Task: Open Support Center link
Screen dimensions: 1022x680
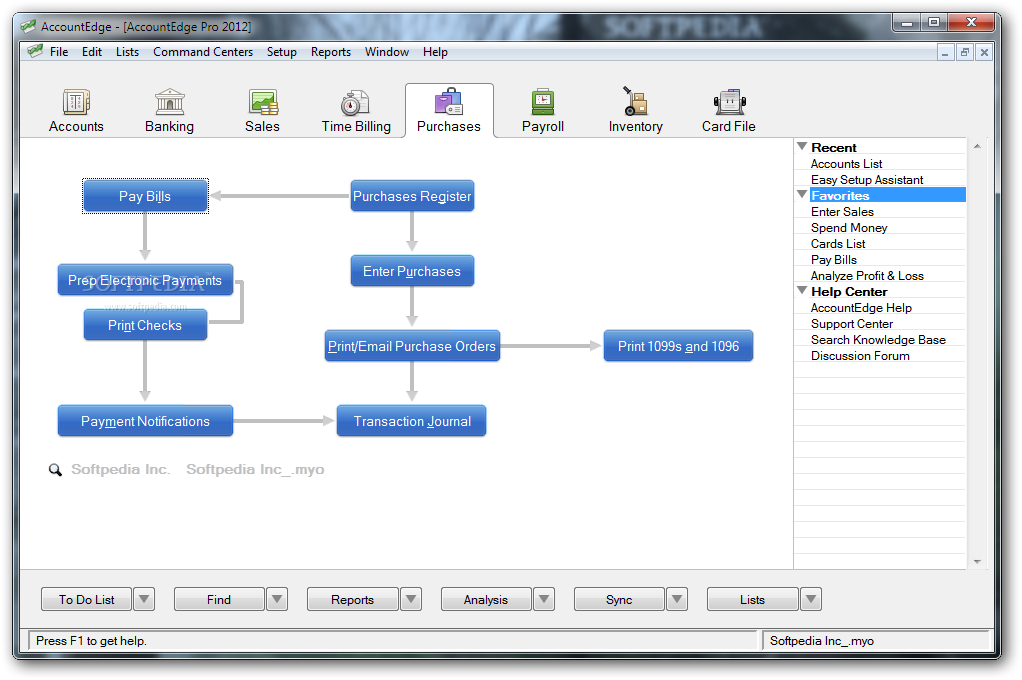Action: click(852, 323)
